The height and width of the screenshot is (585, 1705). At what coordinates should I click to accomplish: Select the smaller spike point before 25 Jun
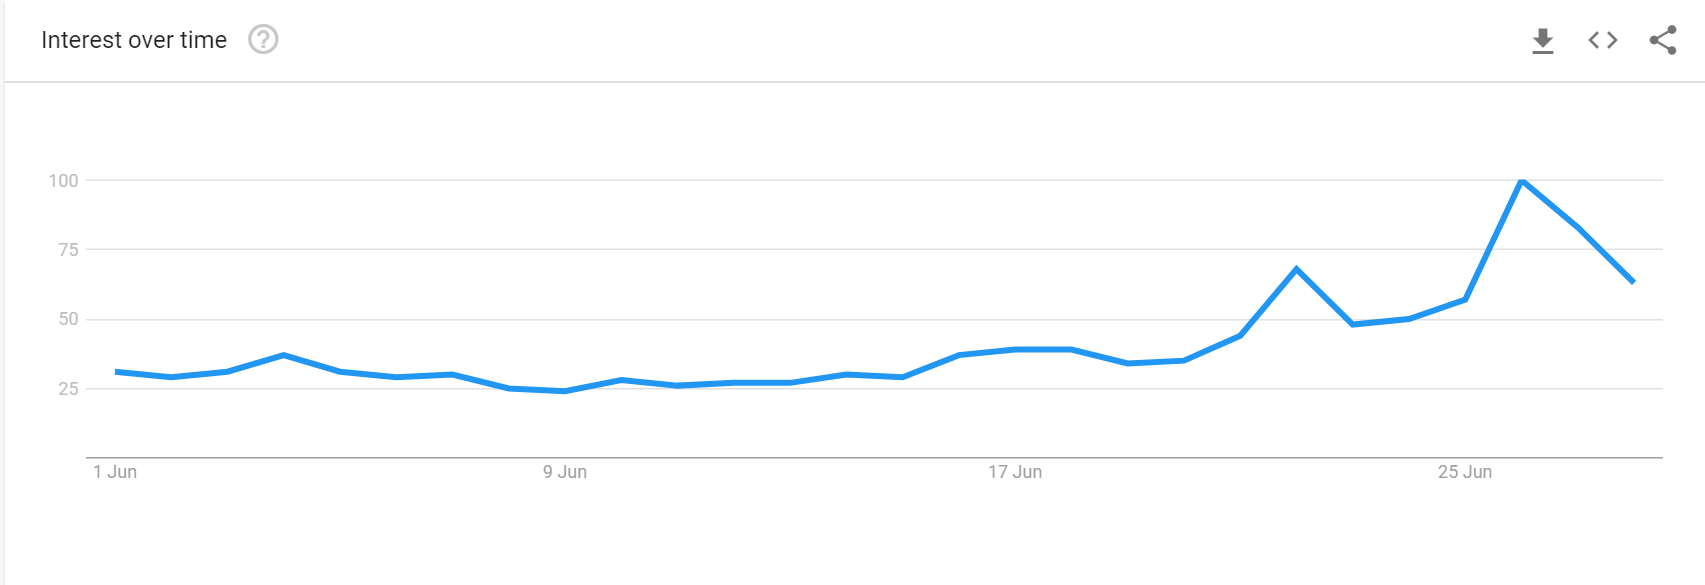tap(1297, 269)
